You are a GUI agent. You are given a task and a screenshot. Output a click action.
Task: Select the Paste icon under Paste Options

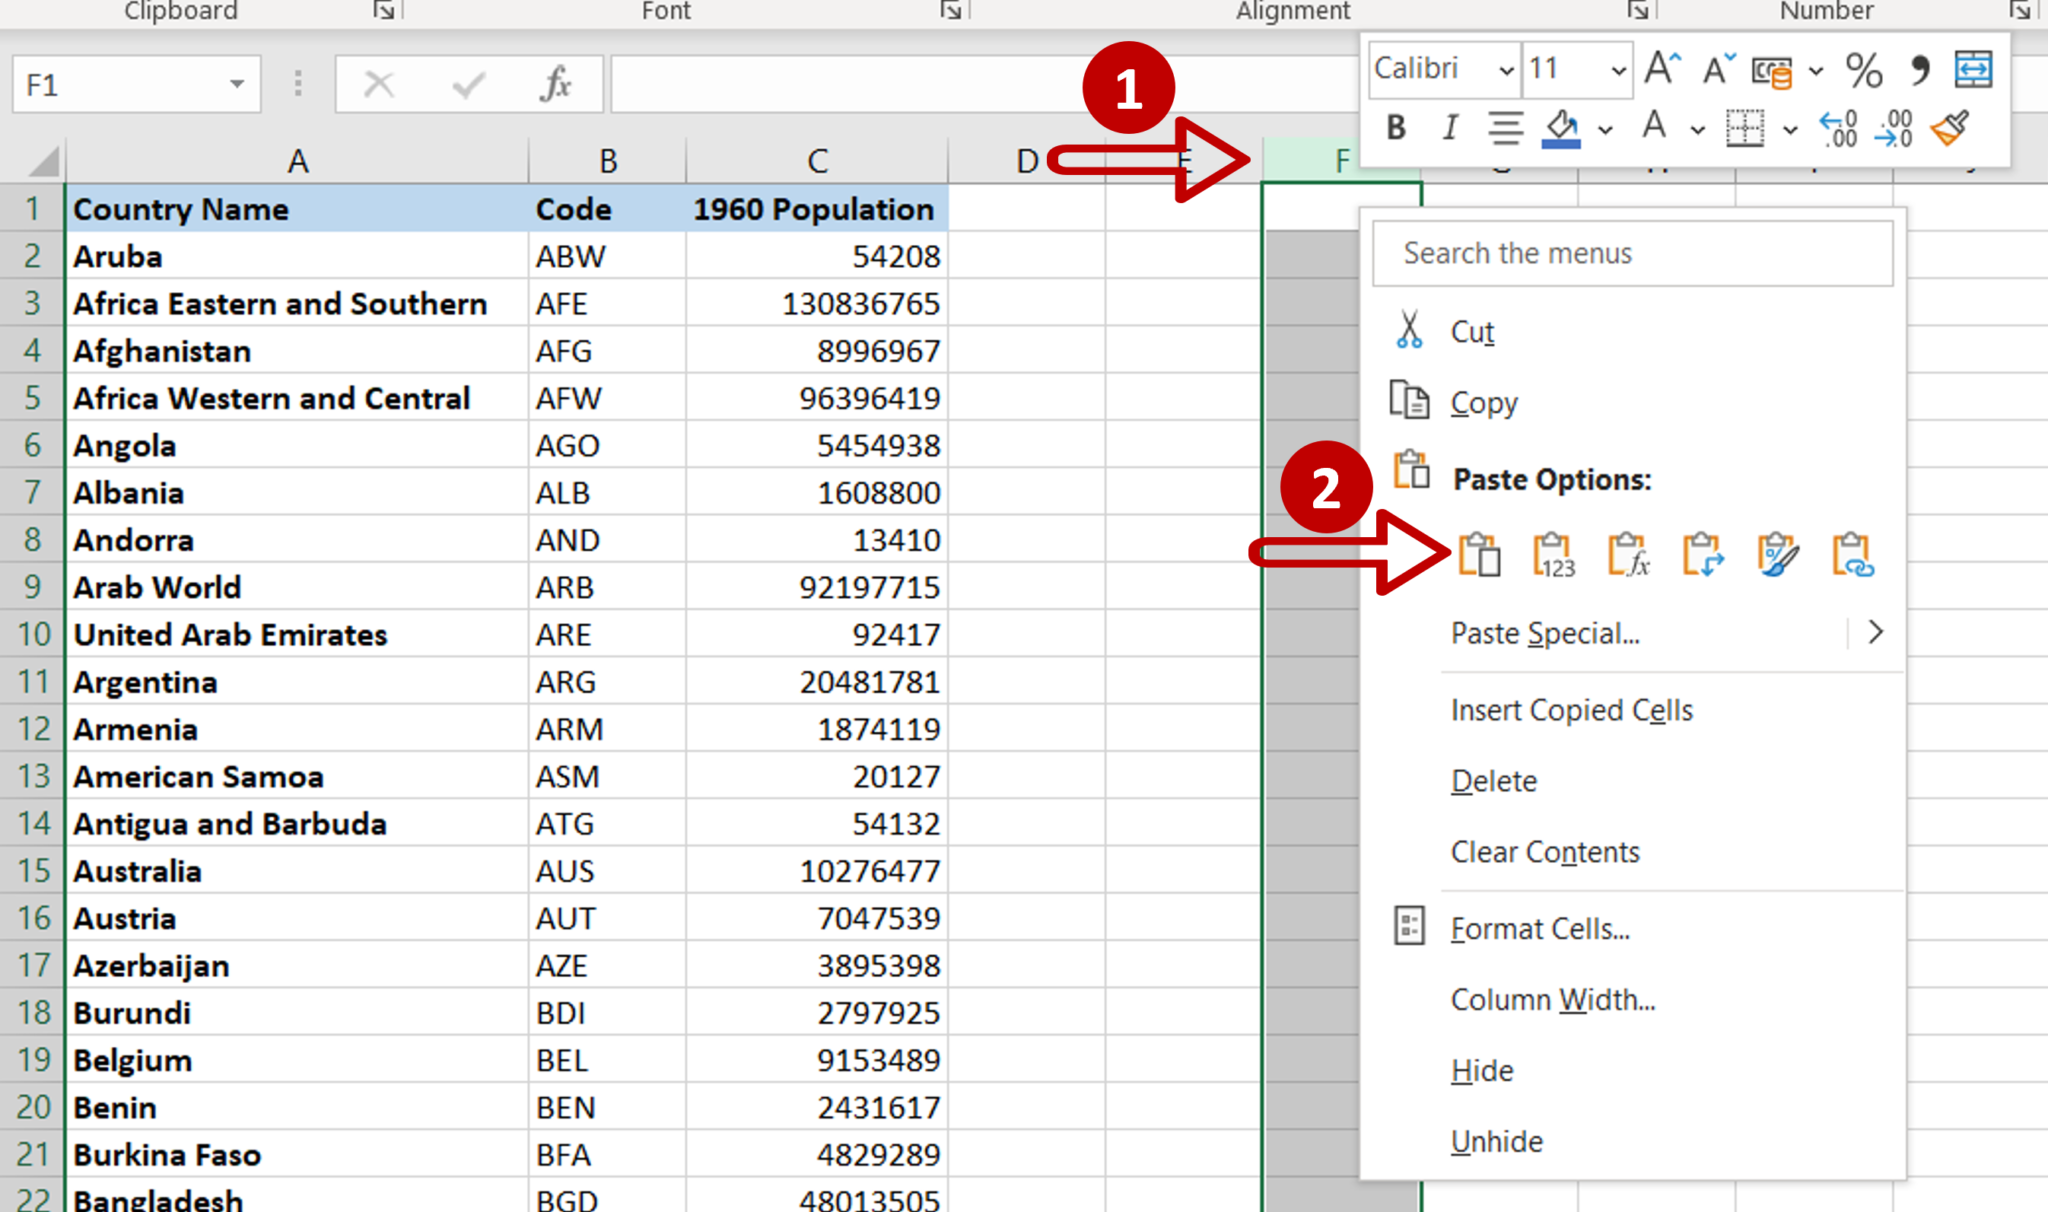[1480, 555]
